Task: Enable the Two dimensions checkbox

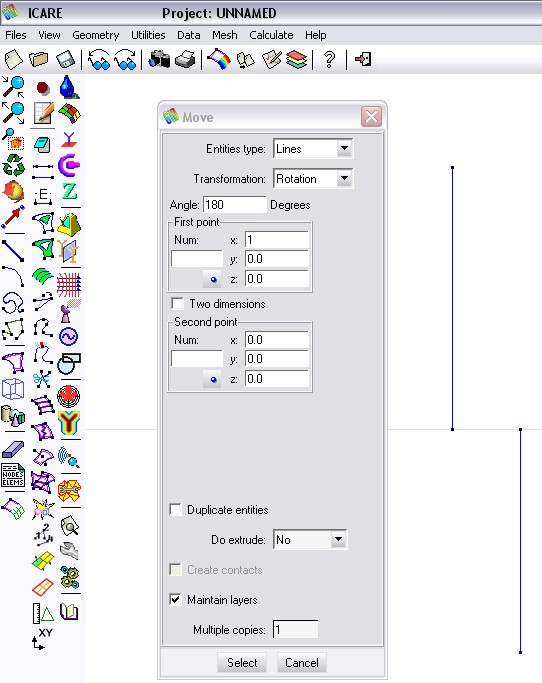Action: coord(177,303)
